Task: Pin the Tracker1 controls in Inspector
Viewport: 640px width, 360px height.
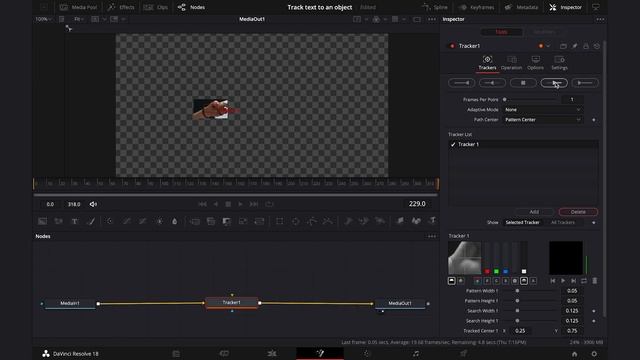Action: click(x=575, y=46)
